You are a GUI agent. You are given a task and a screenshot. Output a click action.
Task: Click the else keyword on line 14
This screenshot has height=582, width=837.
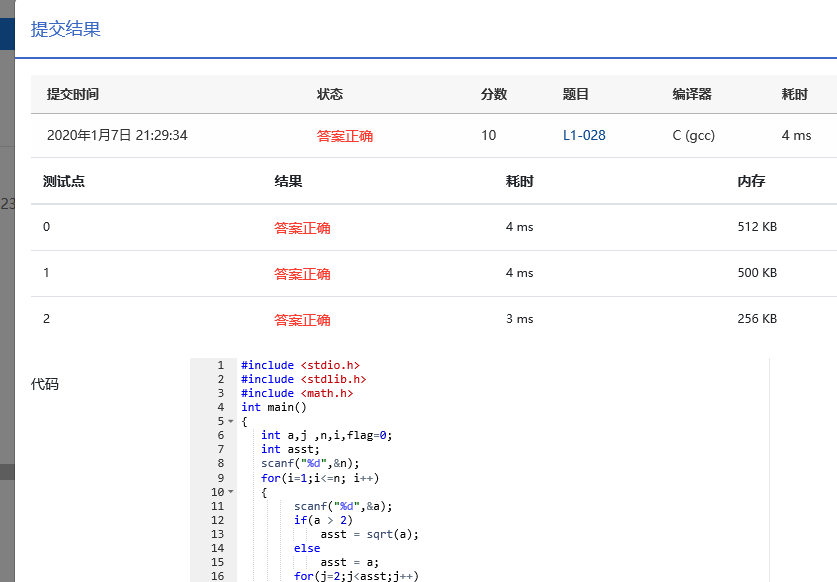(x=307, y=548)
